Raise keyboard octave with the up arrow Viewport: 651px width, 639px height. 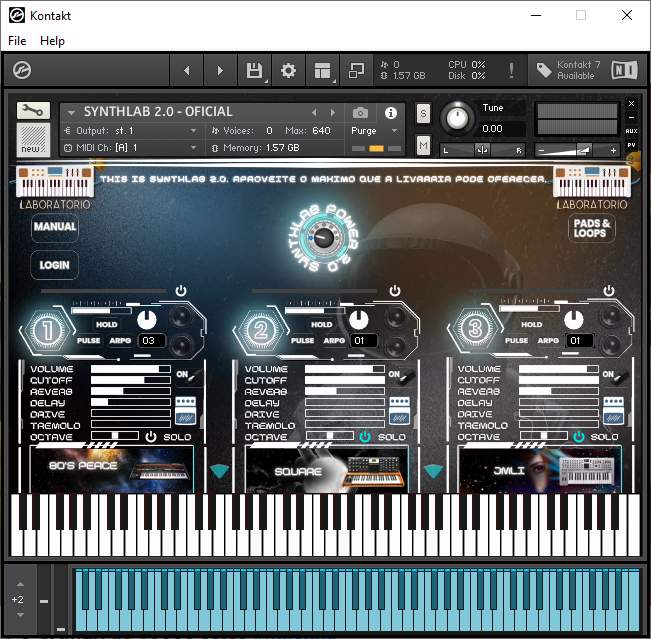pyautogui.click(x=20, y=584)
